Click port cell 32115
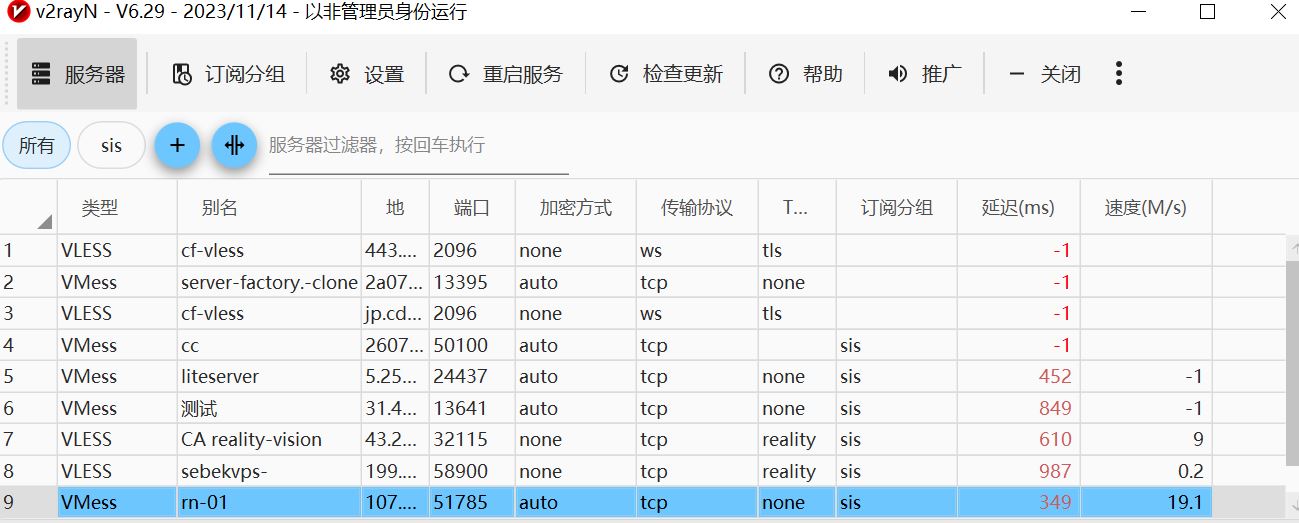1299x523 pixels. coord(460,440)
